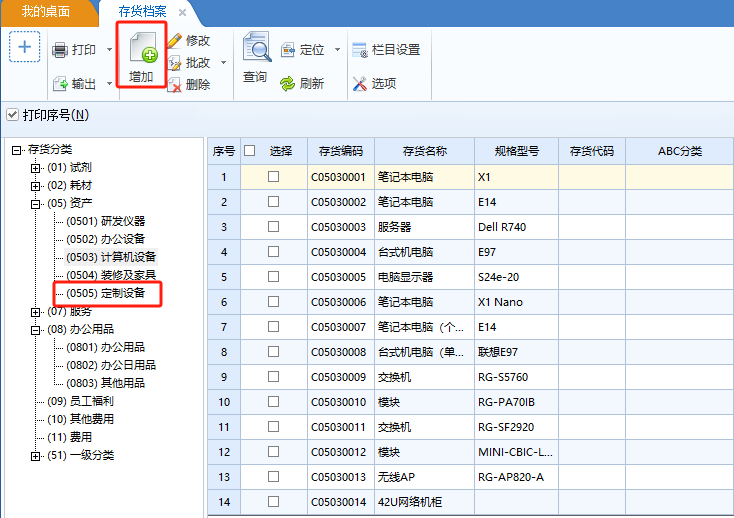This screenshot has width=734, height=518.
Task: Collapse the (08) 办公用品 tree node
Action: (36, 329)
